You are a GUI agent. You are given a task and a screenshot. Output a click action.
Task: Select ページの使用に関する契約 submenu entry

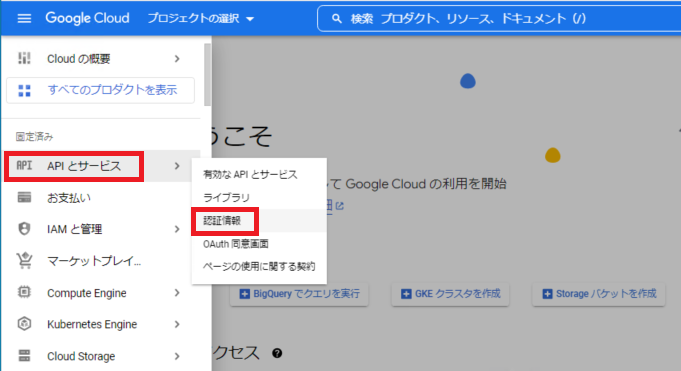point(259,266)
